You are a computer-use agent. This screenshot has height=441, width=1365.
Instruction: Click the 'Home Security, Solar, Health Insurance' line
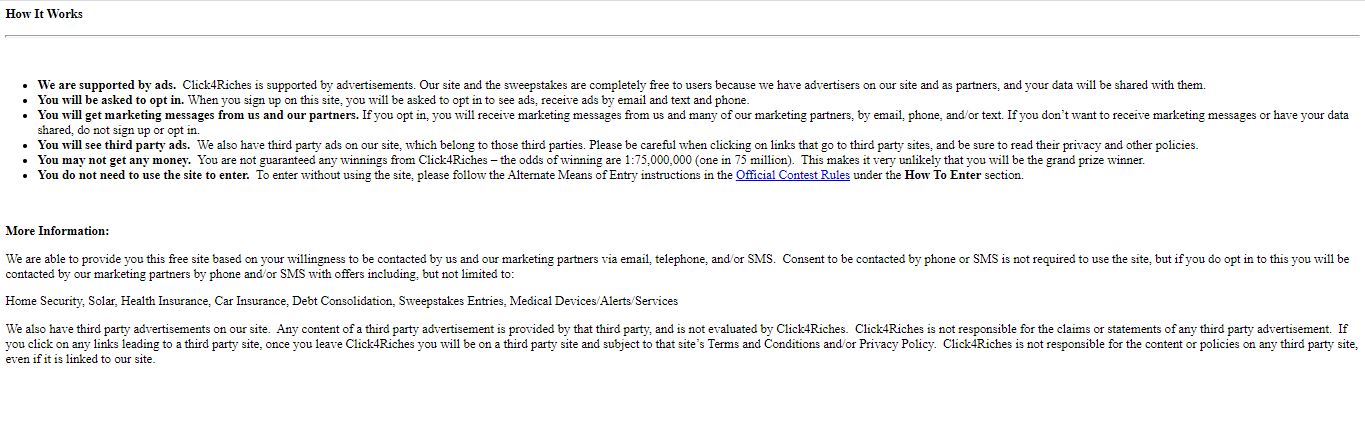click(x=341, y=301)
